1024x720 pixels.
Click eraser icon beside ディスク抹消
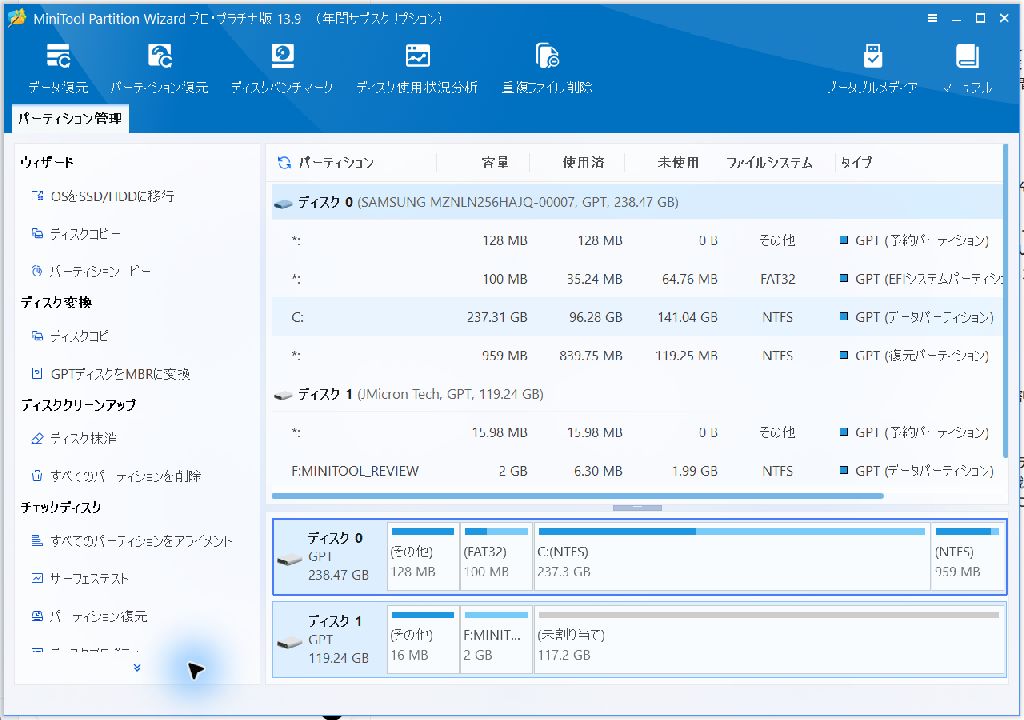tap(38, 438)
